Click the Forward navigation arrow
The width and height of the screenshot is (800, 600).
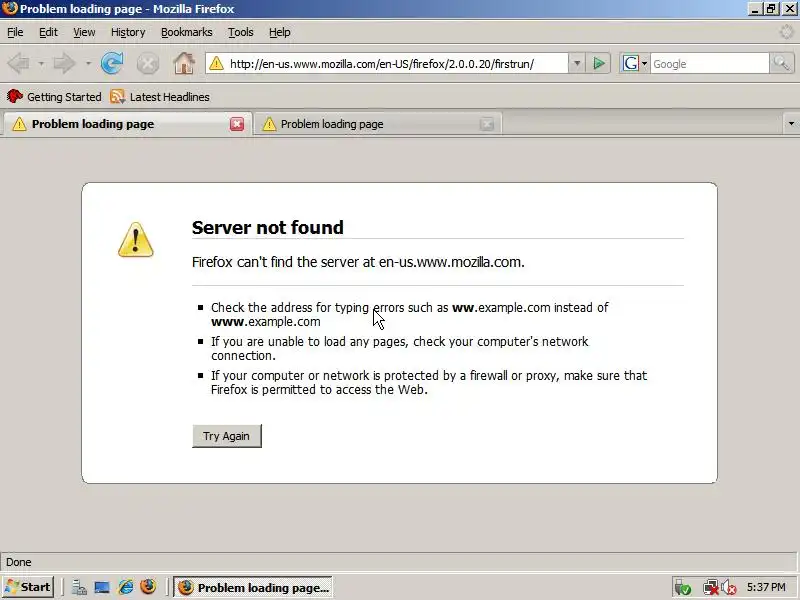[64, 64]
